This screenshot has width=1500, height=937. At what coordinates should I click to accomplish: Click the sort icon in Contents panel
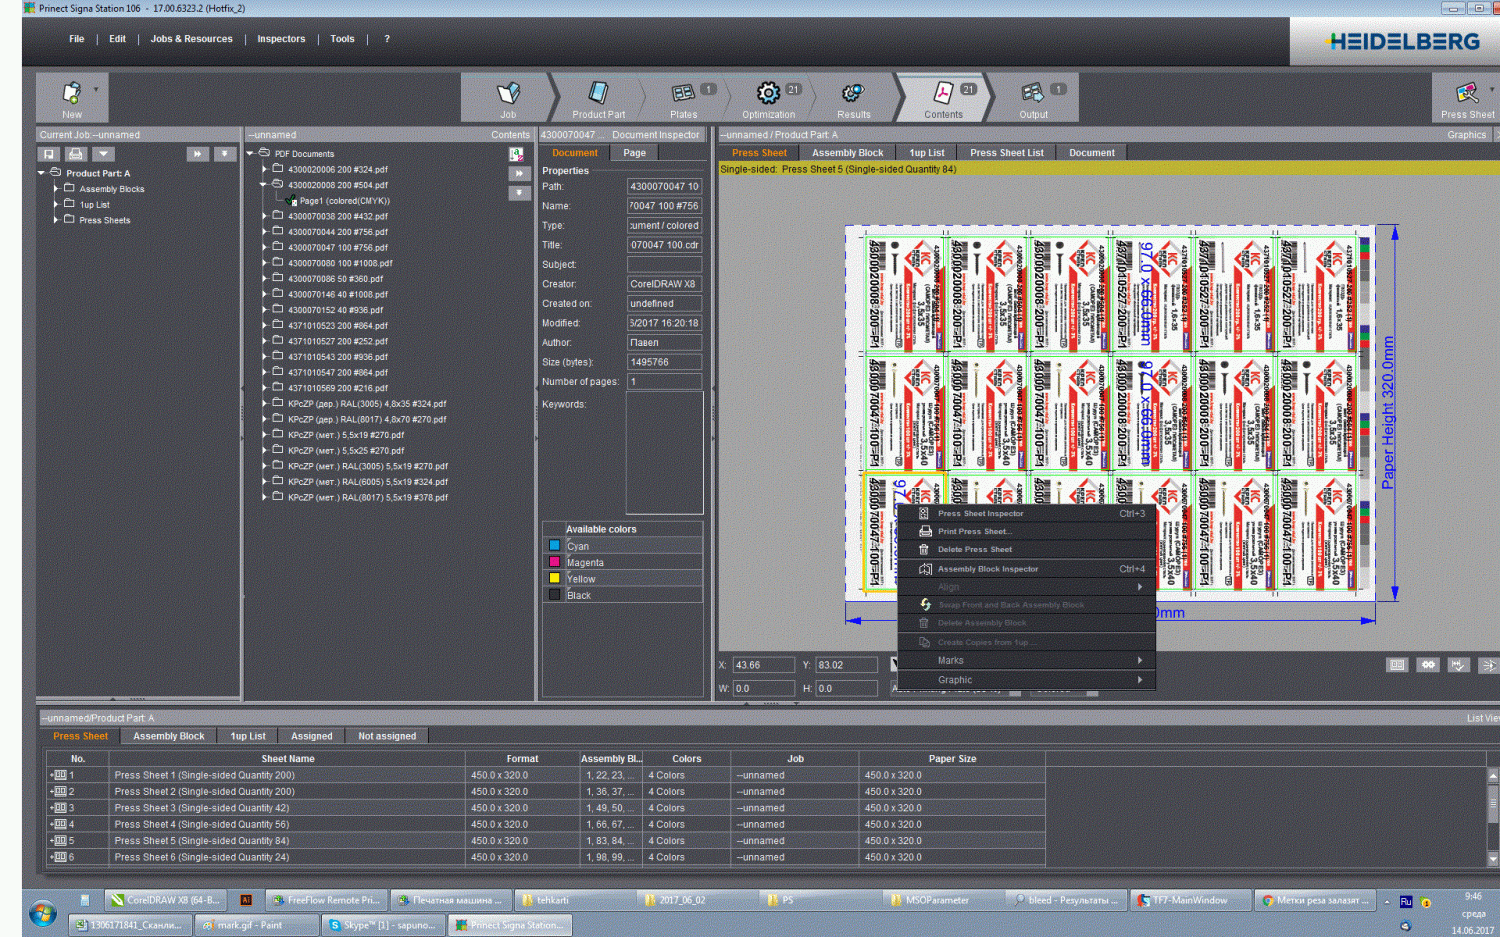[516, 154]
